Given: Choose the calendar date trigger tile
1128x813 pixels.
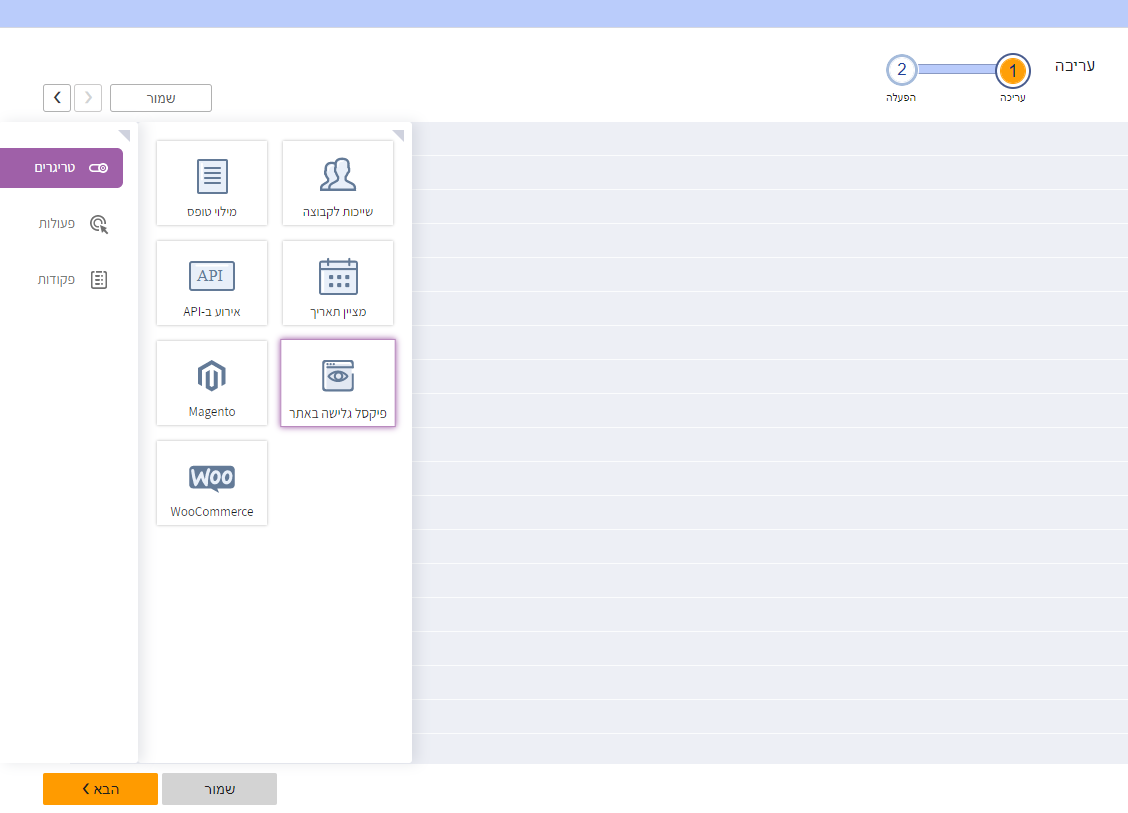Looking at the screenshot, I should pos(338,283).
